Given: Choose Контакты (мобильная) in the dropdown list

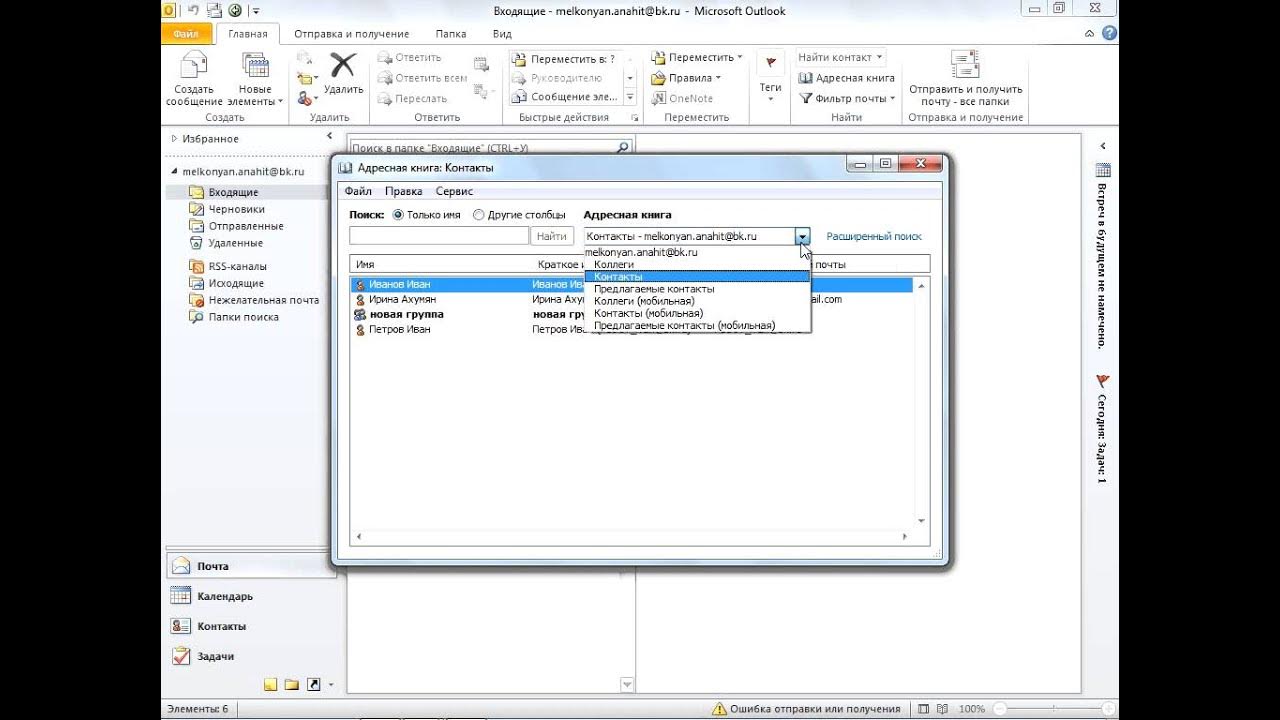Looking at the screenshot, I should click(x=697, y=313).
